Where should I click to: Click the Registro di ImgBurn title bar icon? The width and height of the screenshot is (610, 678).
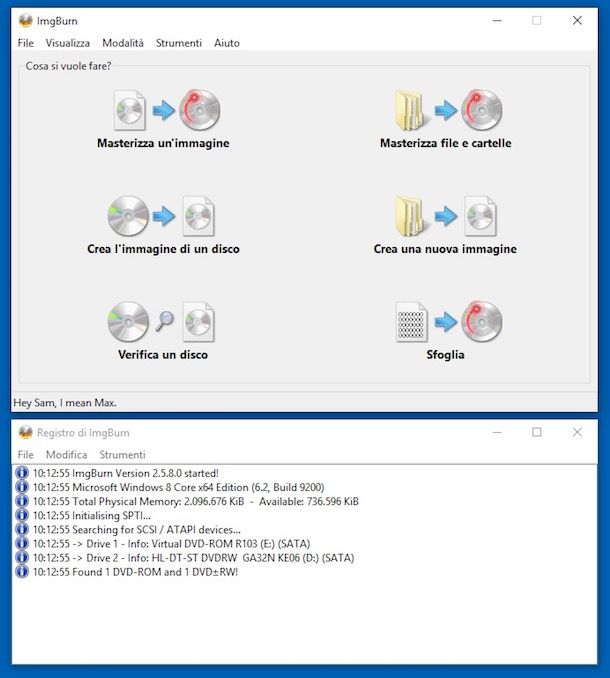pyautogui.click(x=26, y=432)
